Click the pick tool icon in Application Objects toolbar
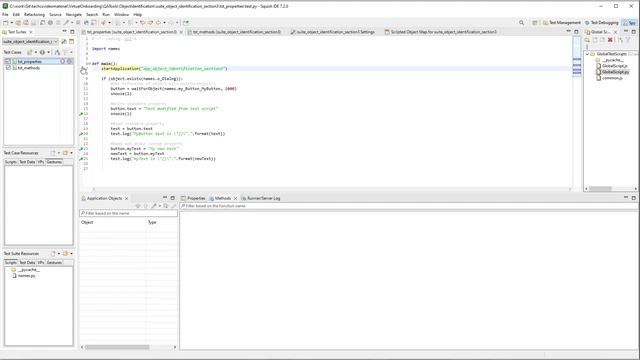Image resolution: width=640 pixels, height=360 pixels. (x=154, y=206)
